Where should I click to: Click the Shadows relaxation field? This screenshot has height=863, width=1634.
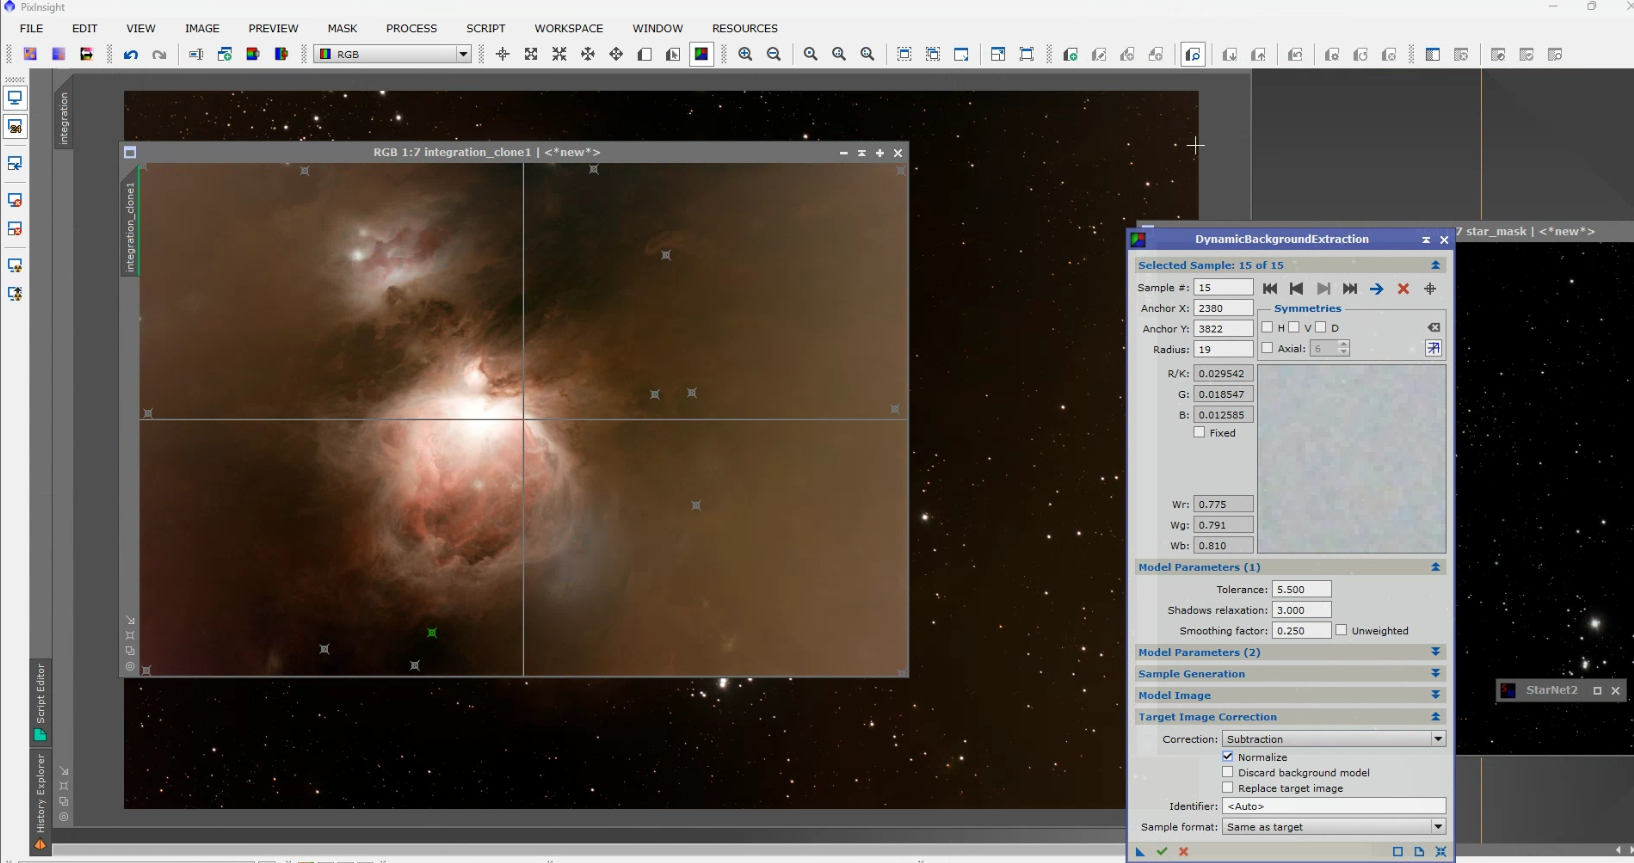1301,610
